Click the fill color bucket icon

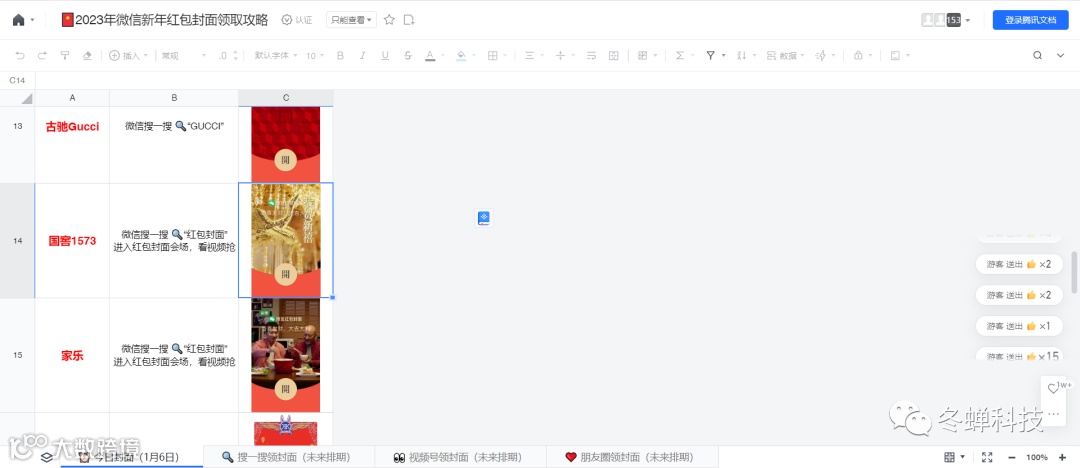point(461,56)
